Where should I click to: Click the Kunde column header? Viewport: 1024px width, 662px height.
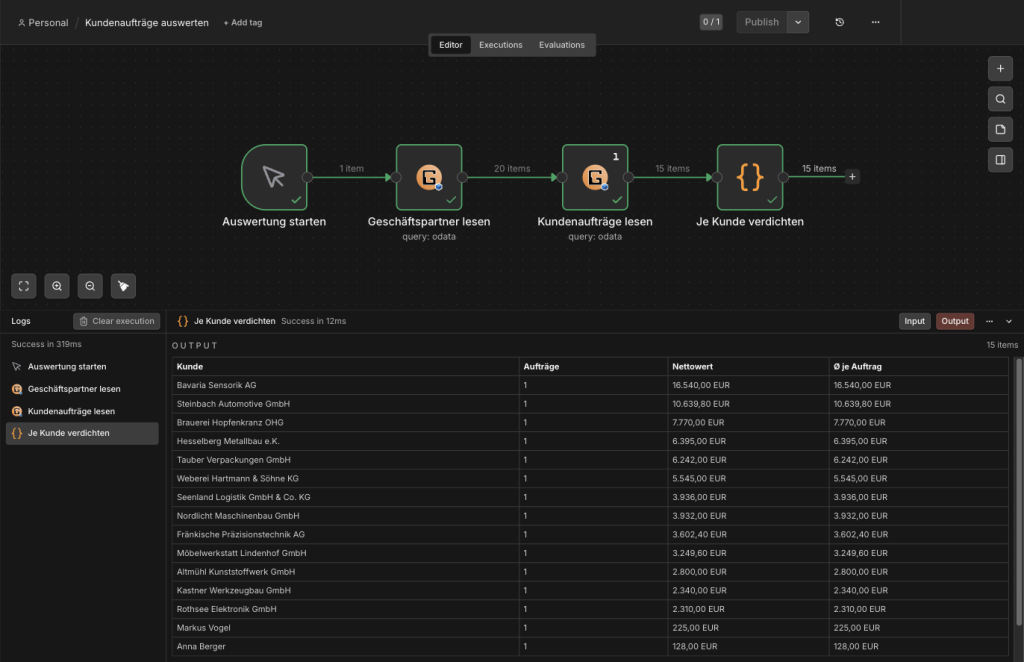point(345,367)
